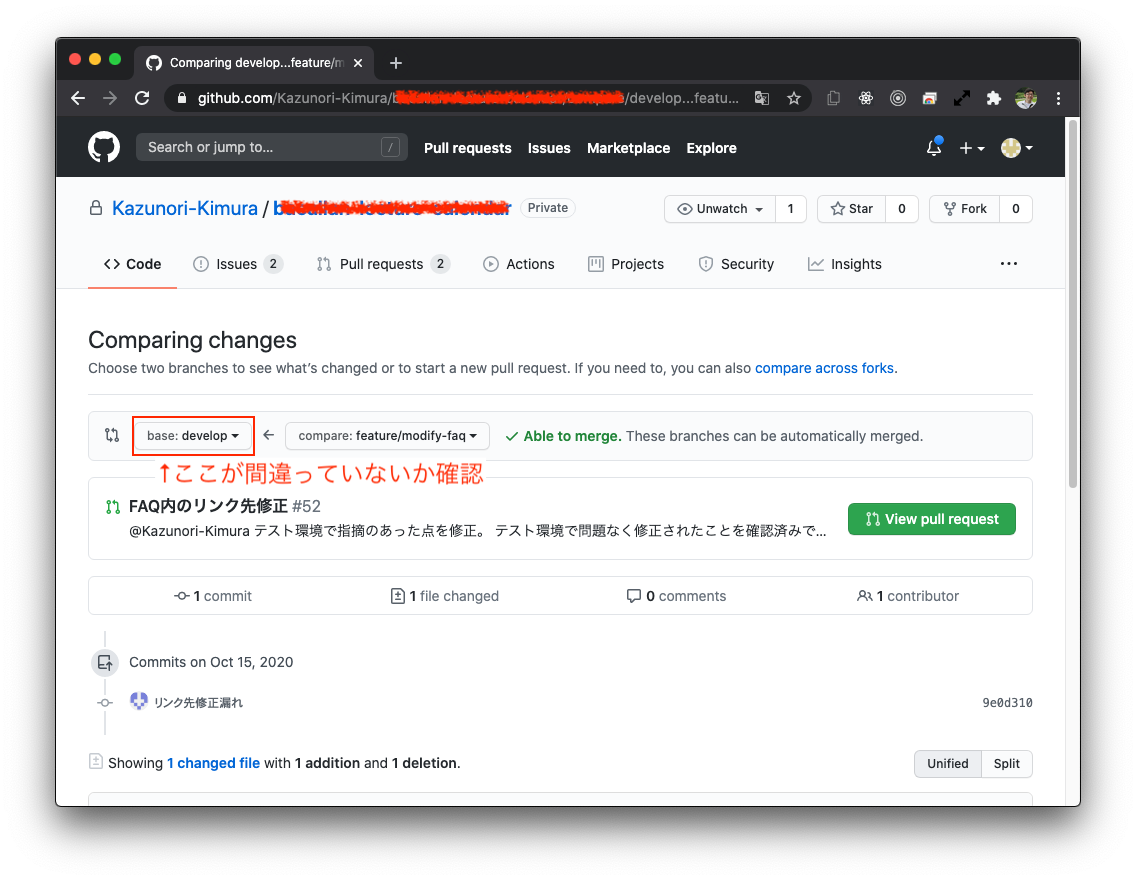The width and height of the screenshot is (1136, 880).
Task: Fork the repository
Action: [x=964, y=209]
